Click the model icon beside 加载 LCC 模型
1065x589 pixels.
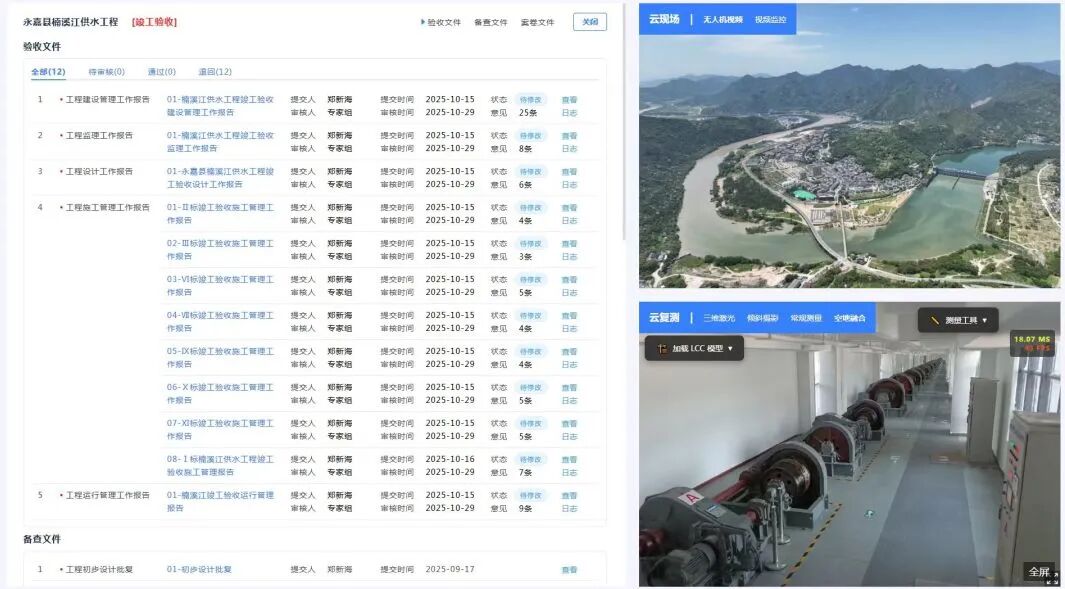pos(662,349)
